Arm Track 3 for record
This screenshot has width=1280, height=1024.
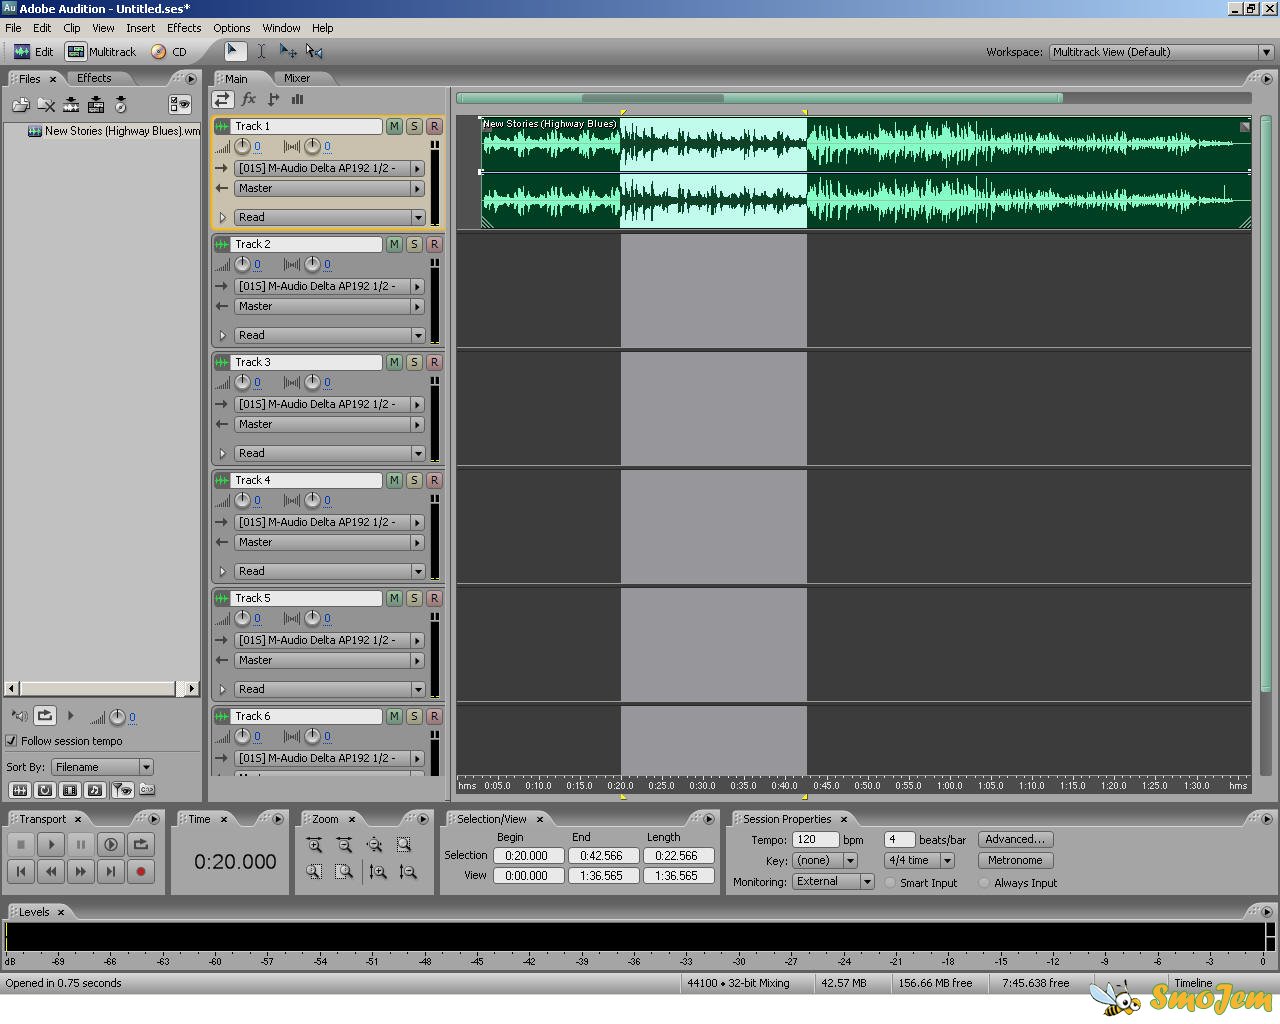[x=434, y=362]
